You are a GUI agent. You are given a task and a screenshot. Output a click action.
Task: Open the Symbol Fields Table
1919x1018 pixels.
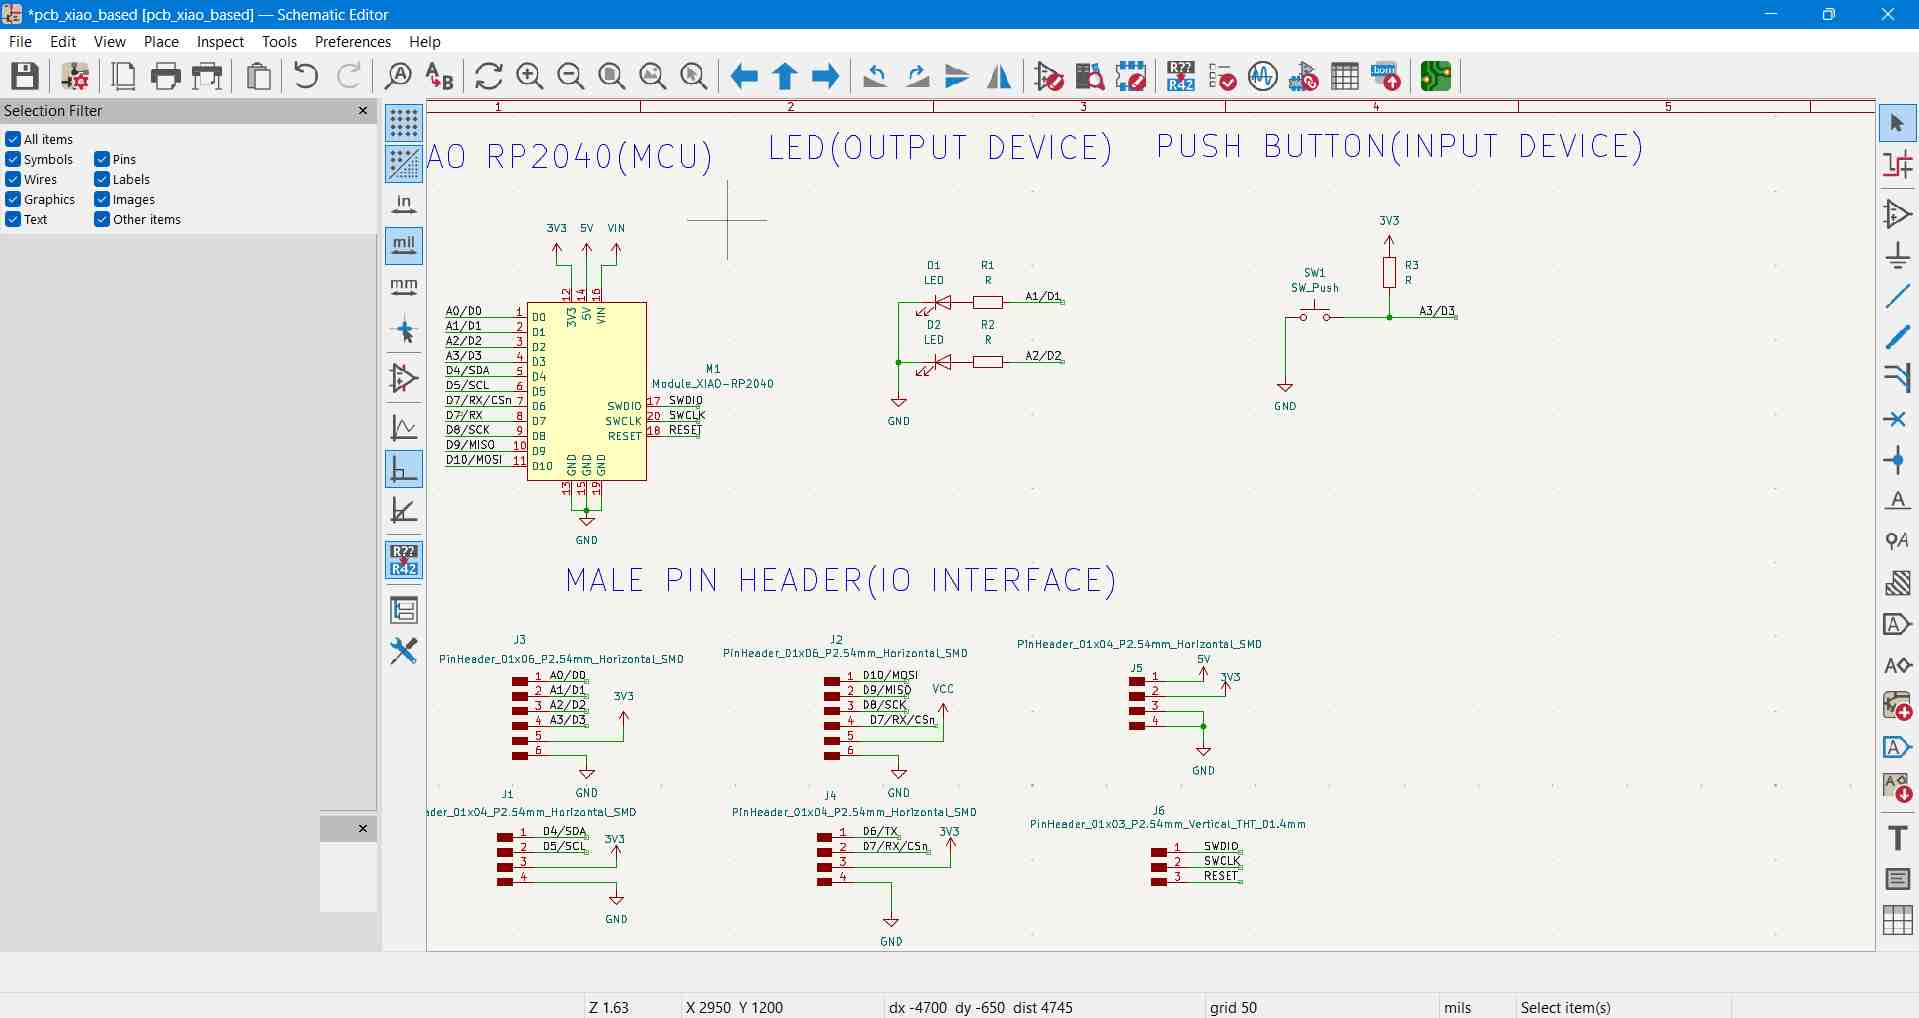(x=1345, y=76)
